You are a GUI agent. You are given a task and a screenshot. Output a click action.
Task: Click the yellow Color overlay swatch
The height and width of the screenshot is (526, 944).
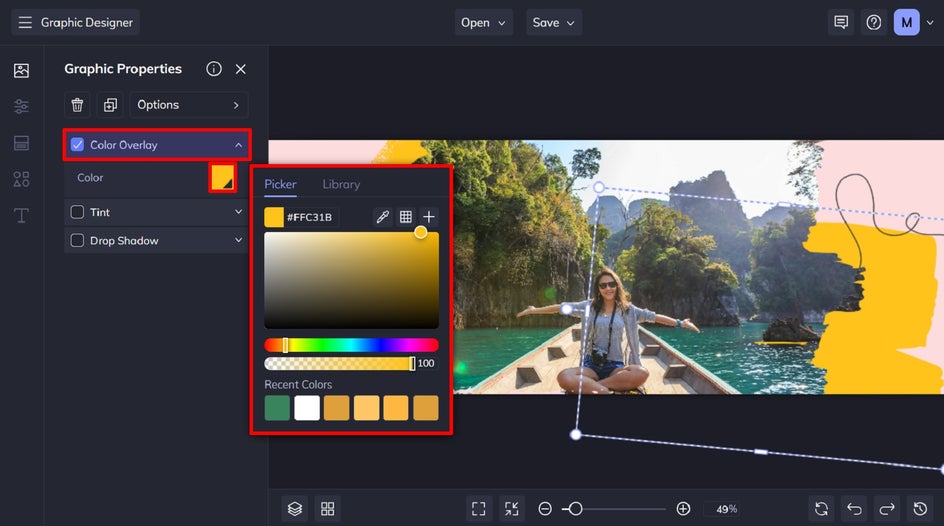coord(222,178)
